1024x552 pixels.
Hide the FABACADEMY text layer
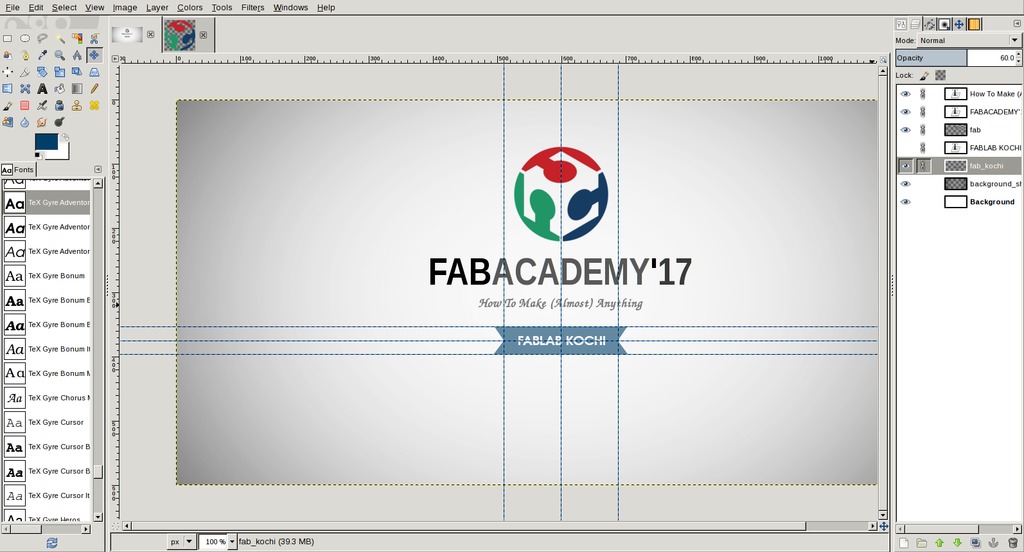click(905, 112)
